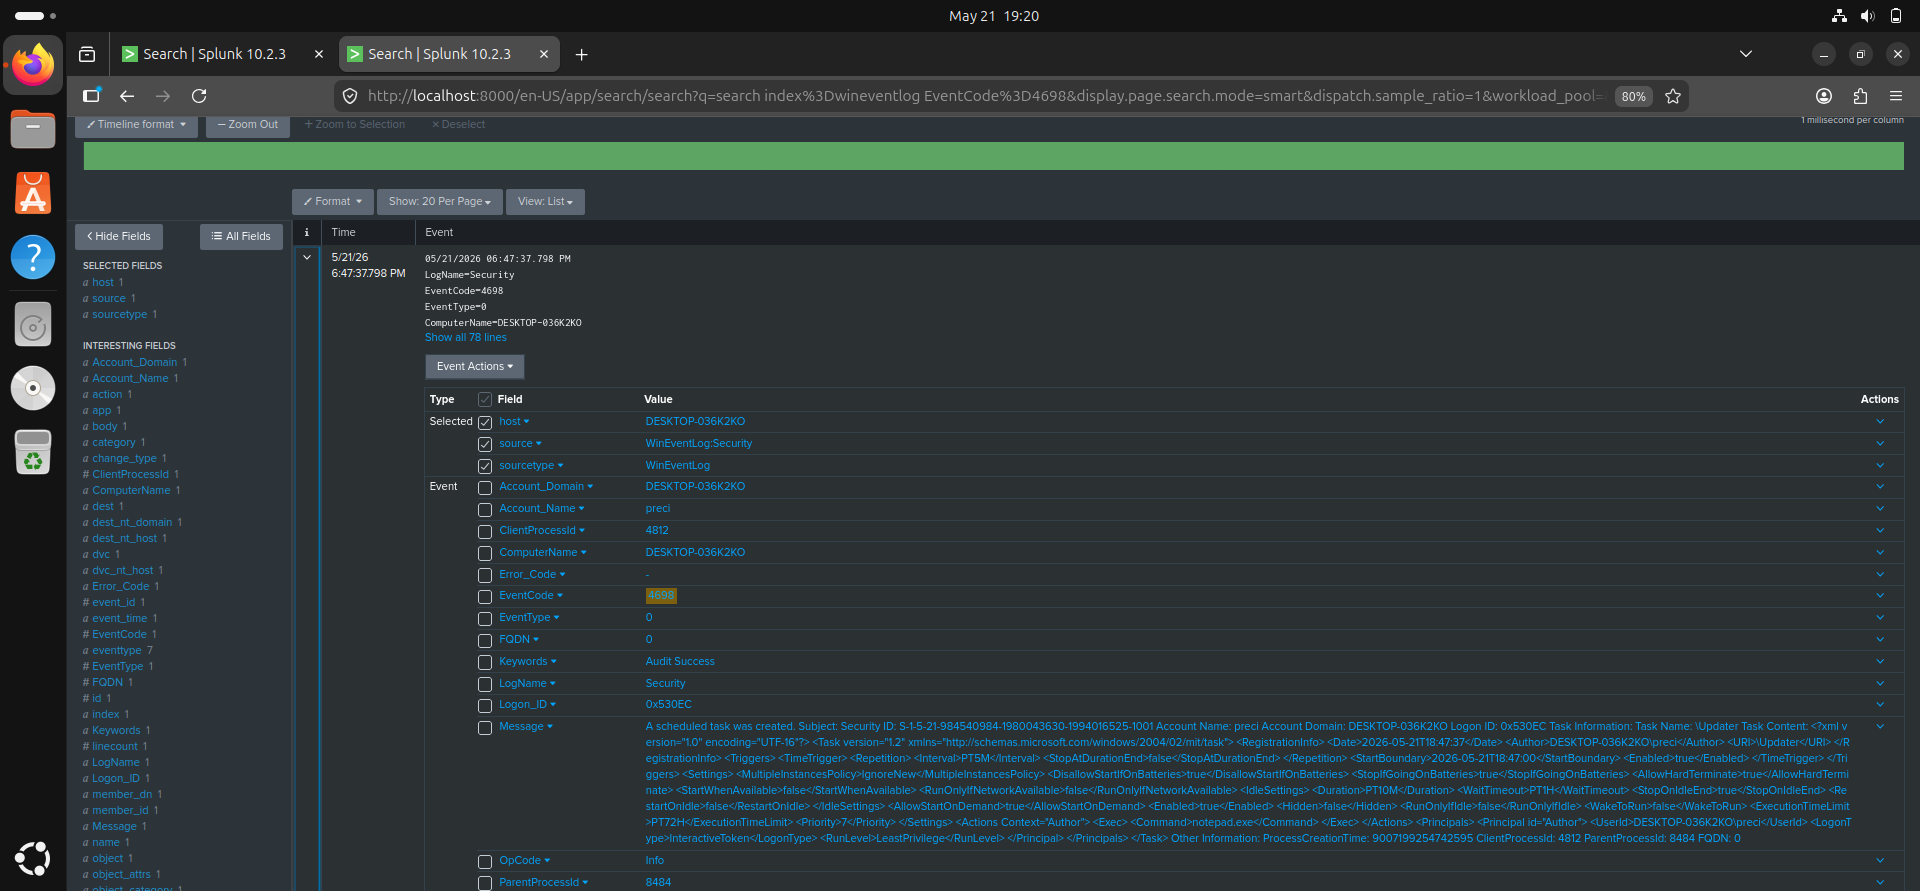Go back using the browser back arrow
Viewport: 1920px width, 891px height.
(x=127, y=96)
